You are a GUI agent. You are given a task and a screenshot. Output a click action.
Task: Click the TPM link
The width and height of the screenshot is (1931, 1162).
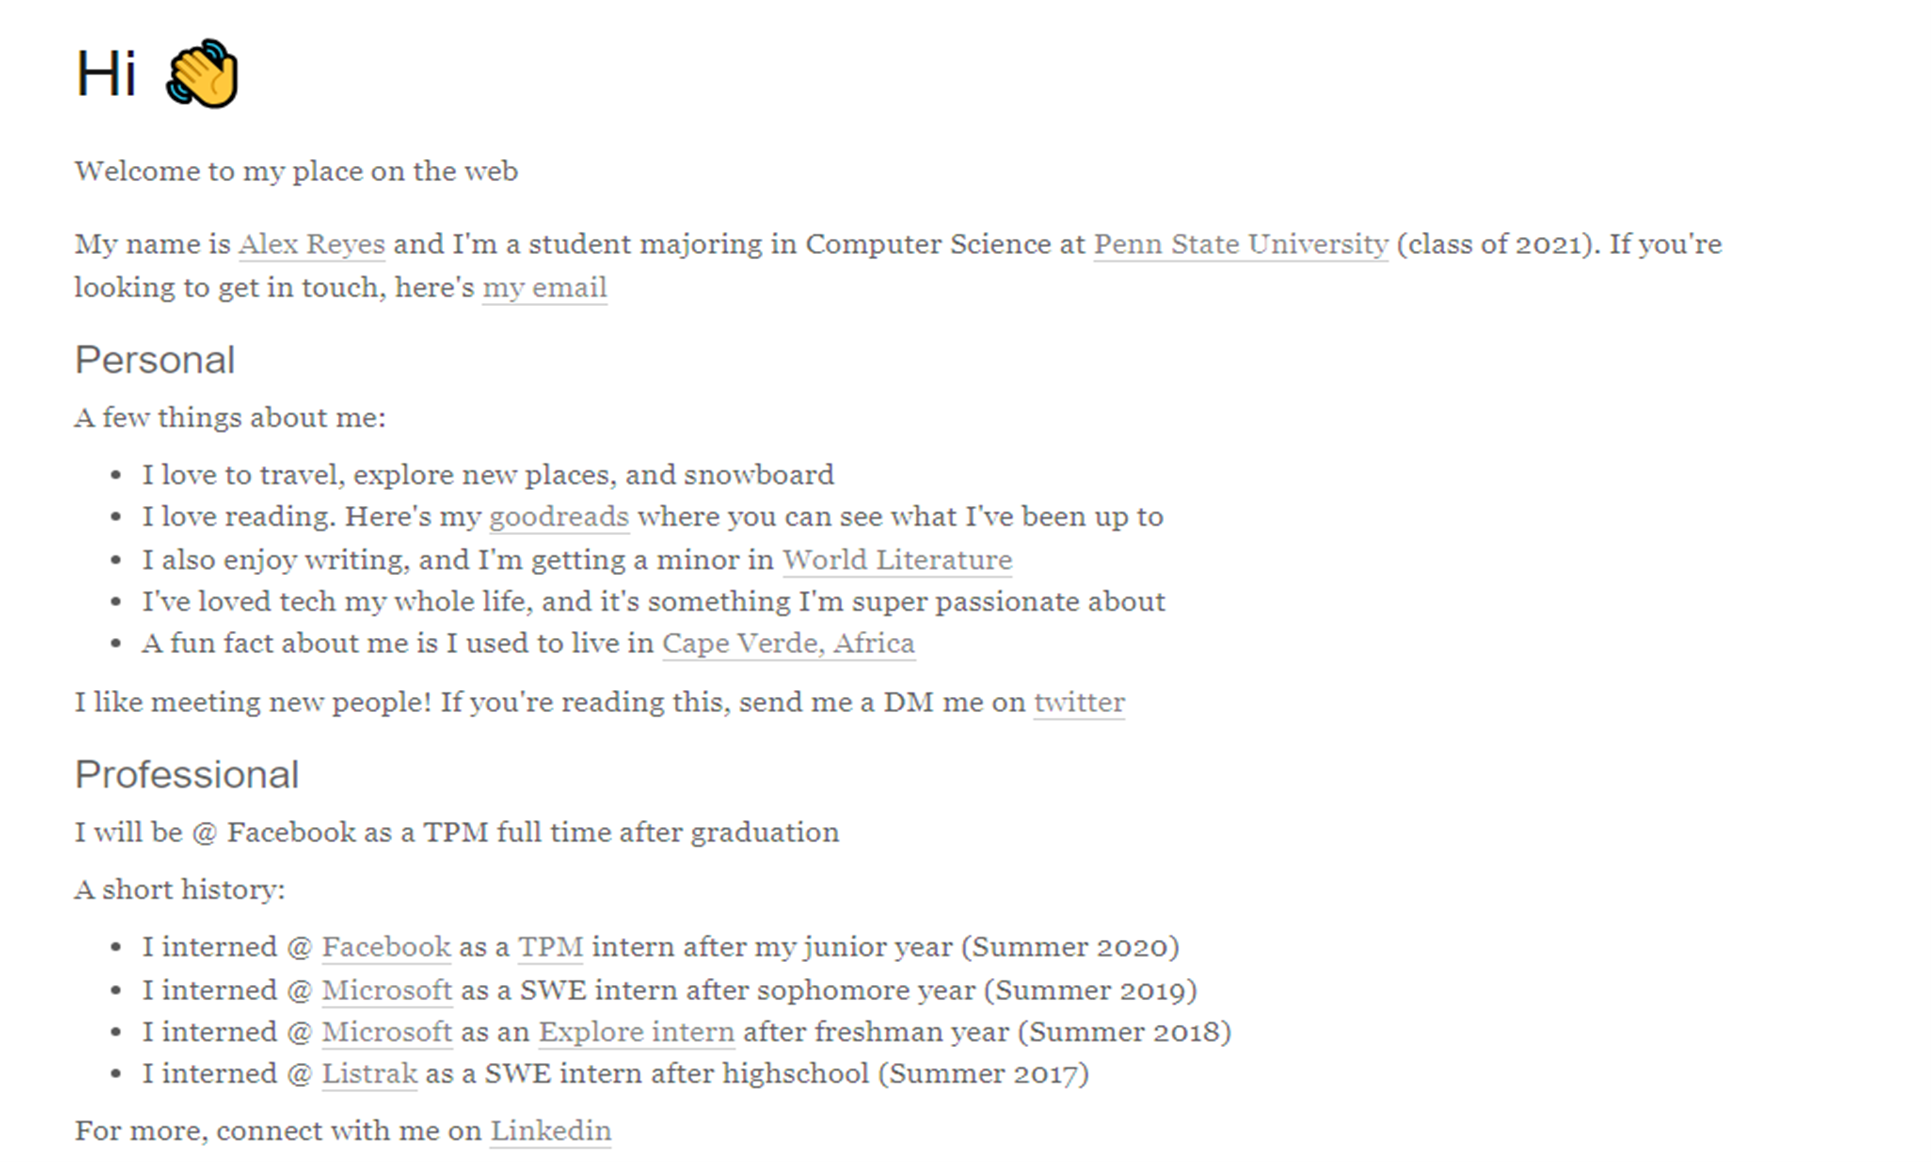(550, 947)
